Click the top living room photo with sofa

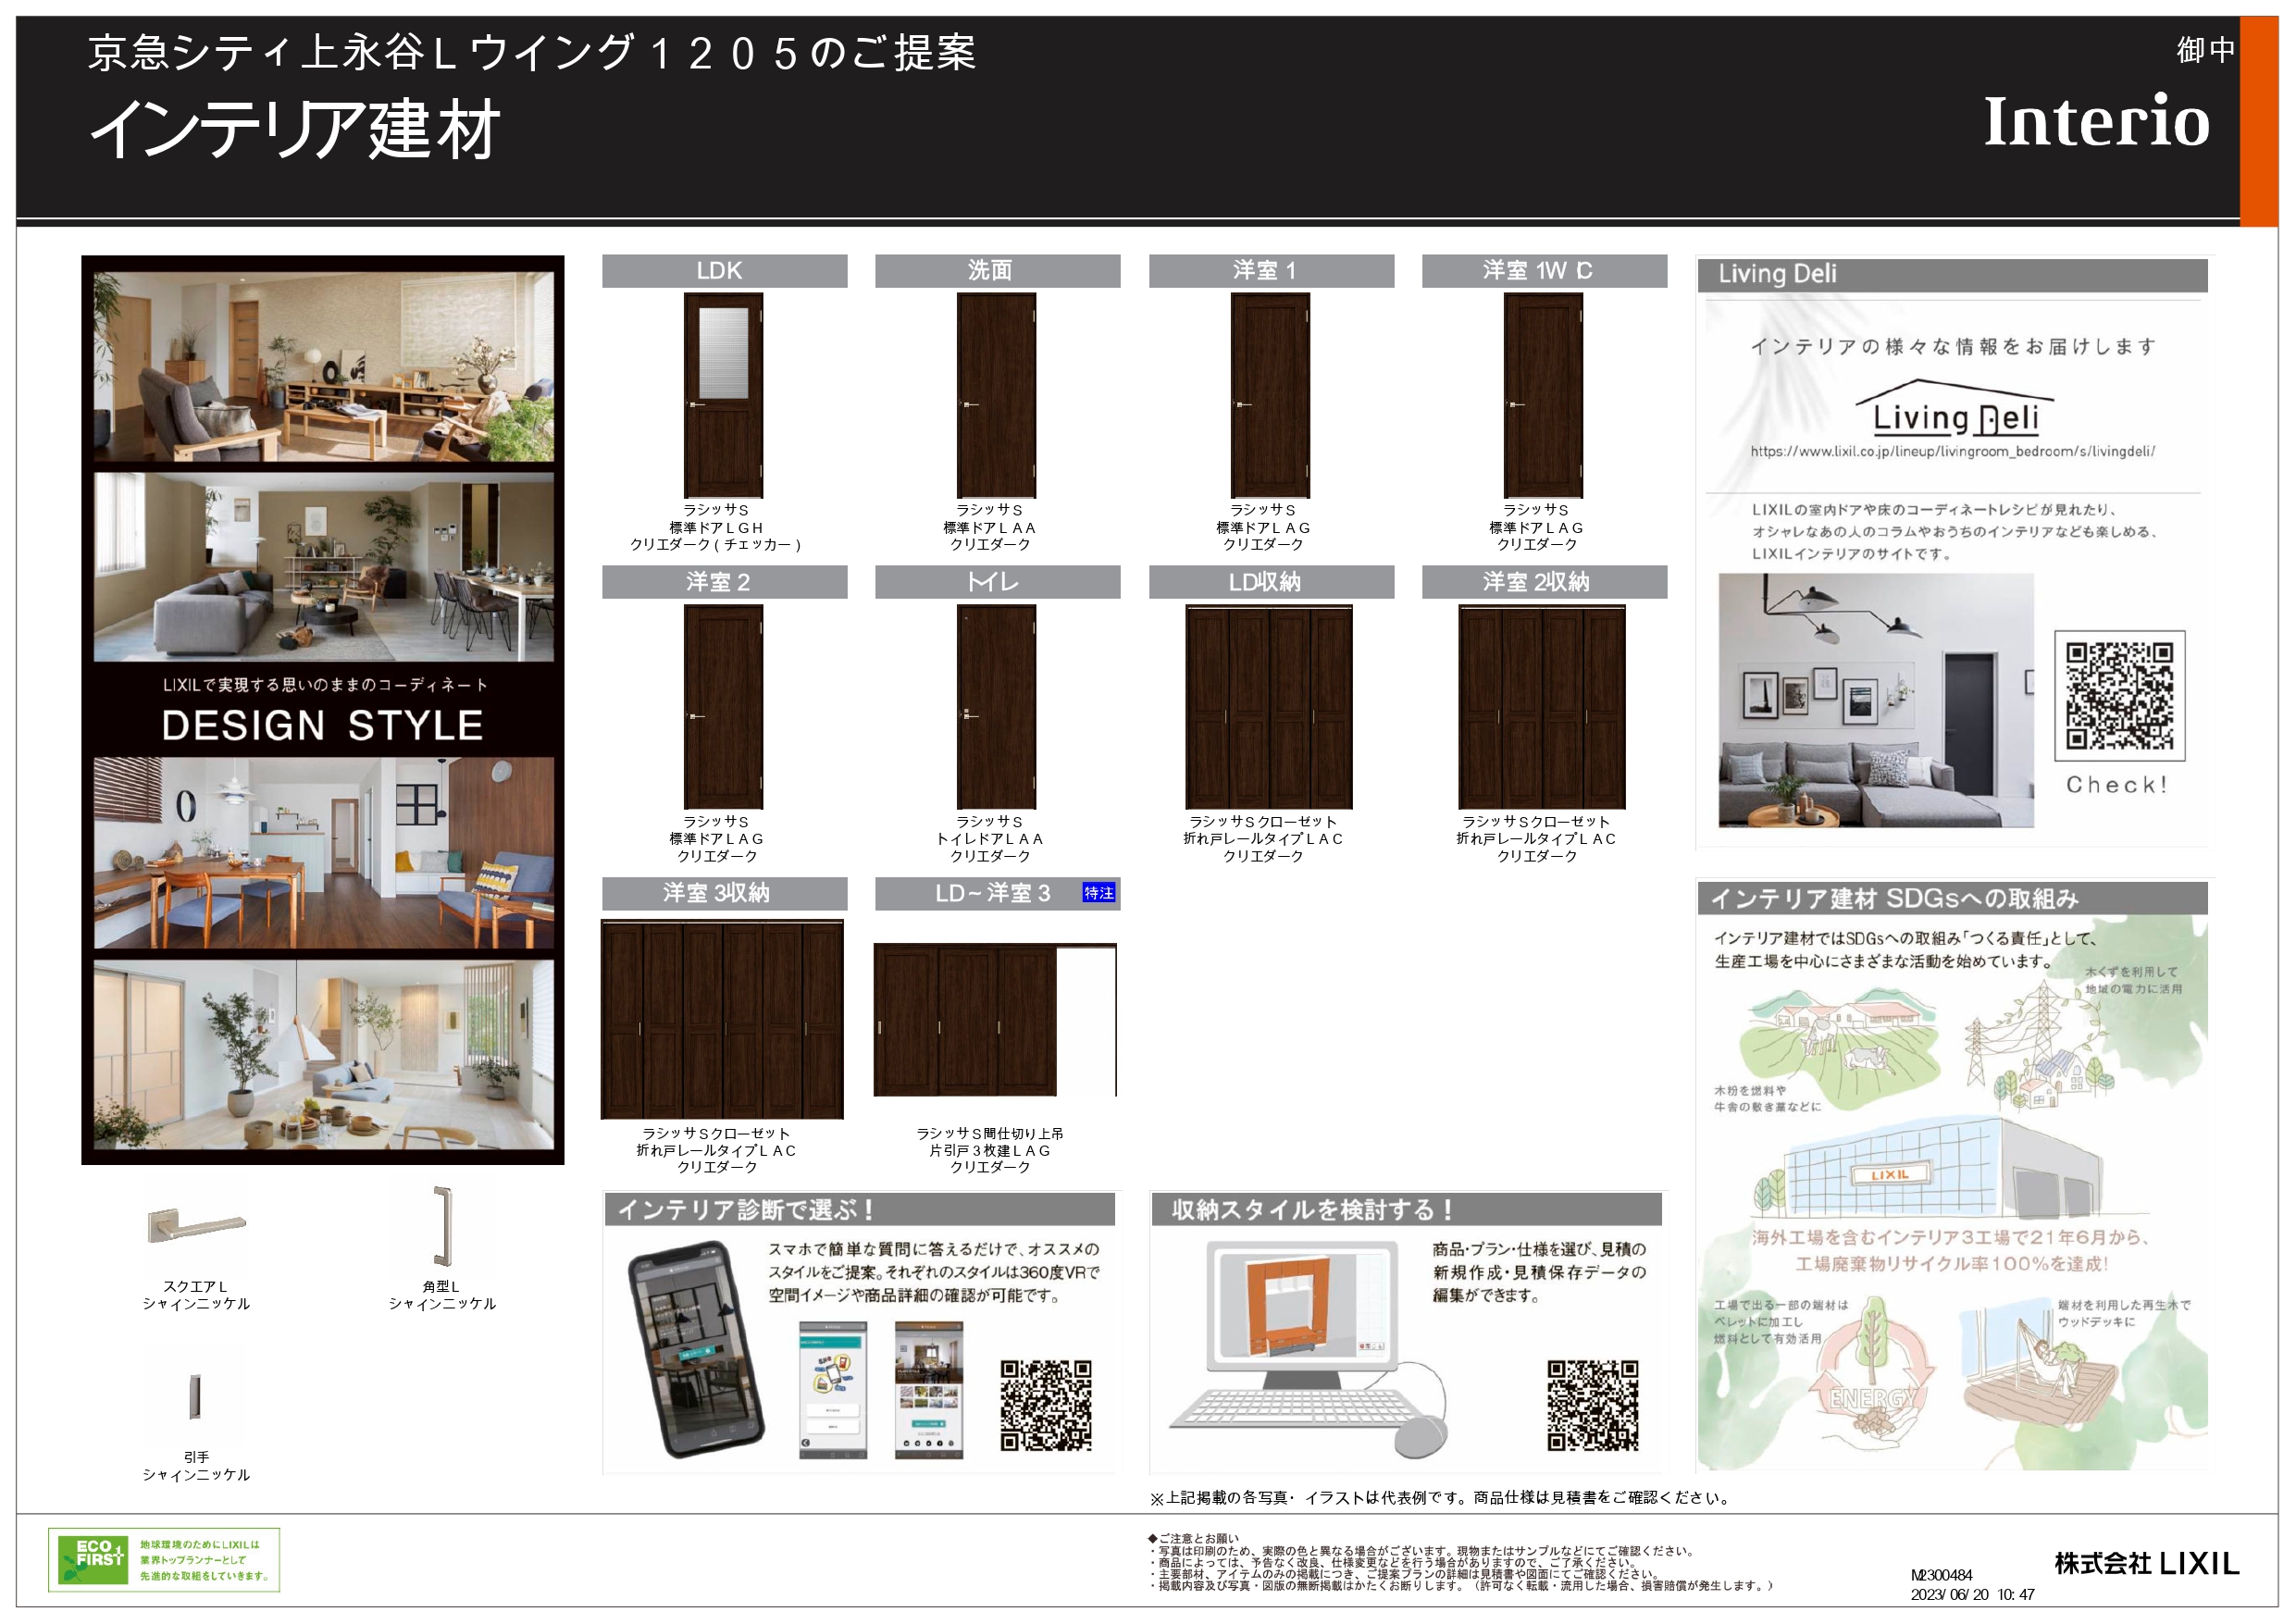pyautogui.click(x=324, y=367)
